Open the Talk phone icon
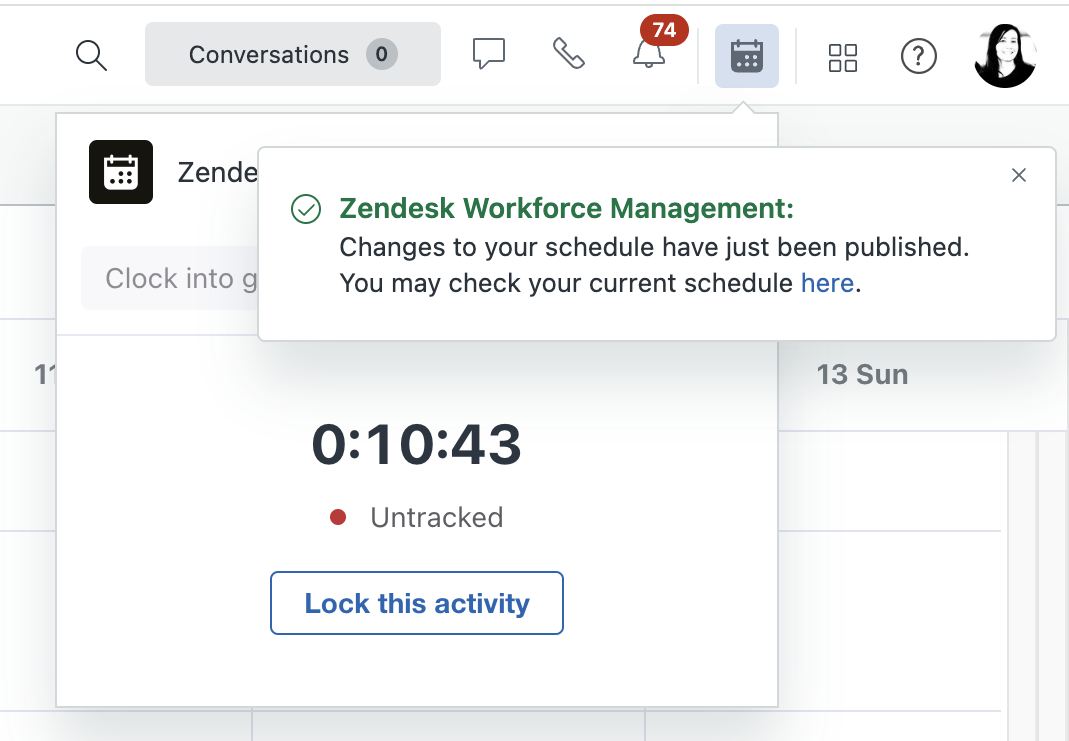Image resolution: width=1069 pixels, height=741 pixels. point(569,54)
